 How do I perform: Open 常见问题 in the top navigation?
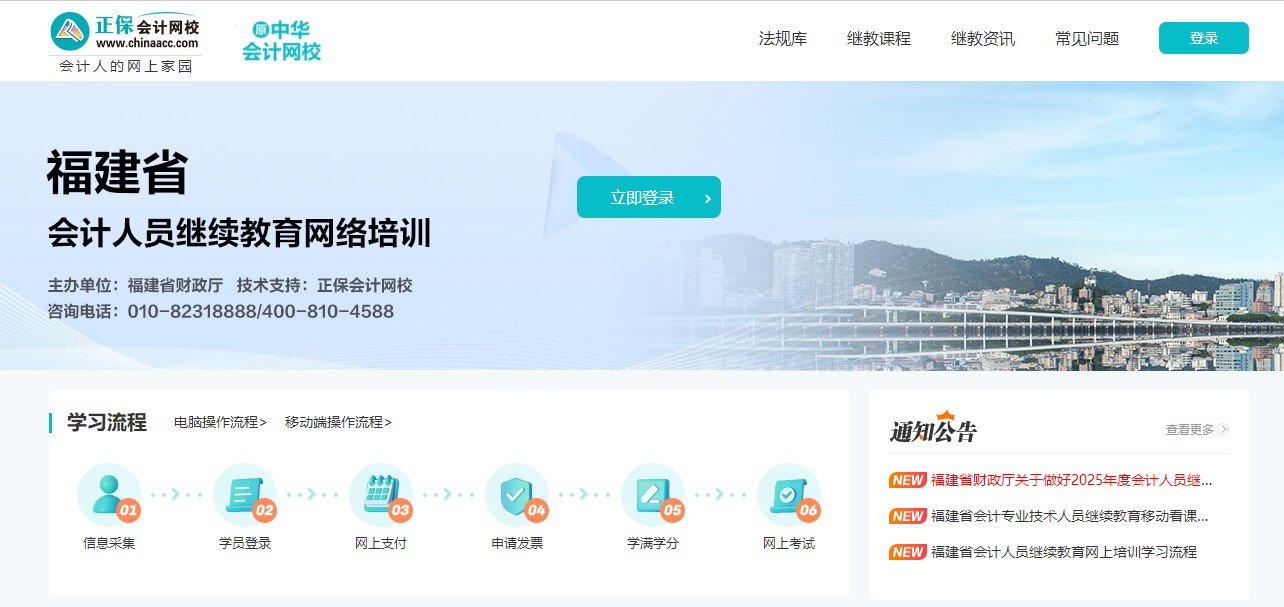(1087, 39)
